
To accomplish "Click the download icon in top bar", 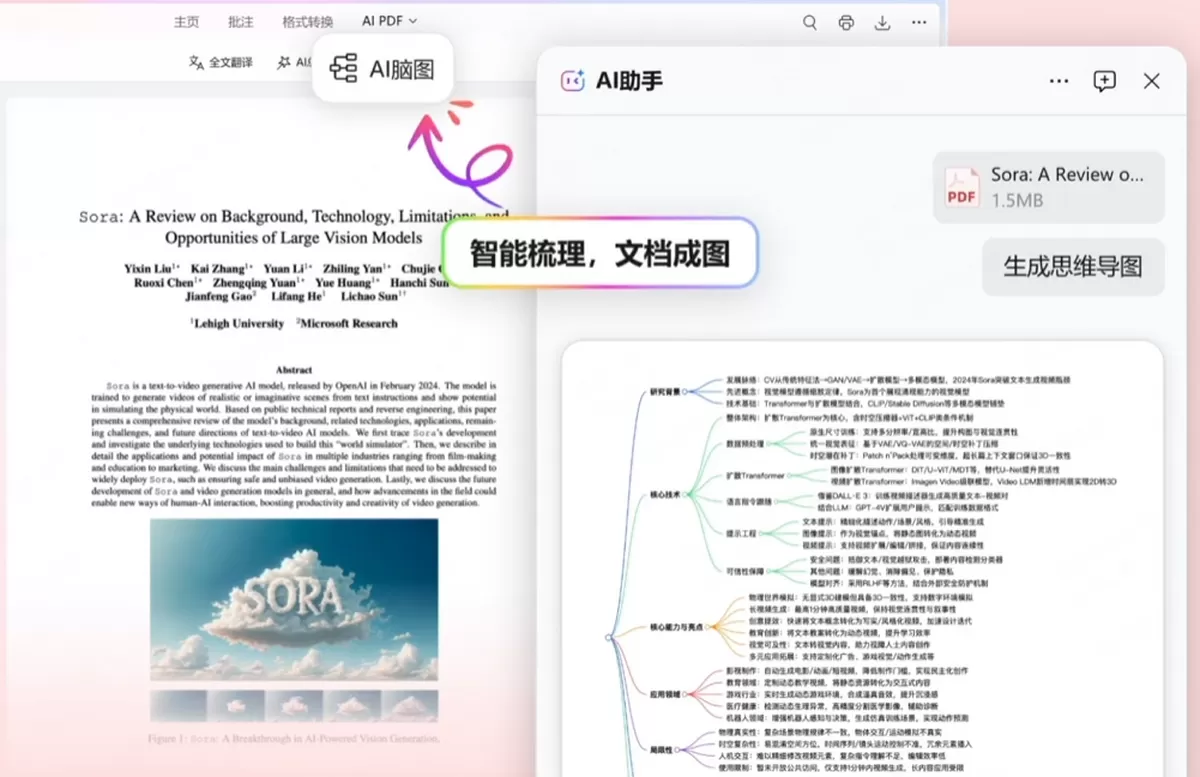I will (882, 22).
